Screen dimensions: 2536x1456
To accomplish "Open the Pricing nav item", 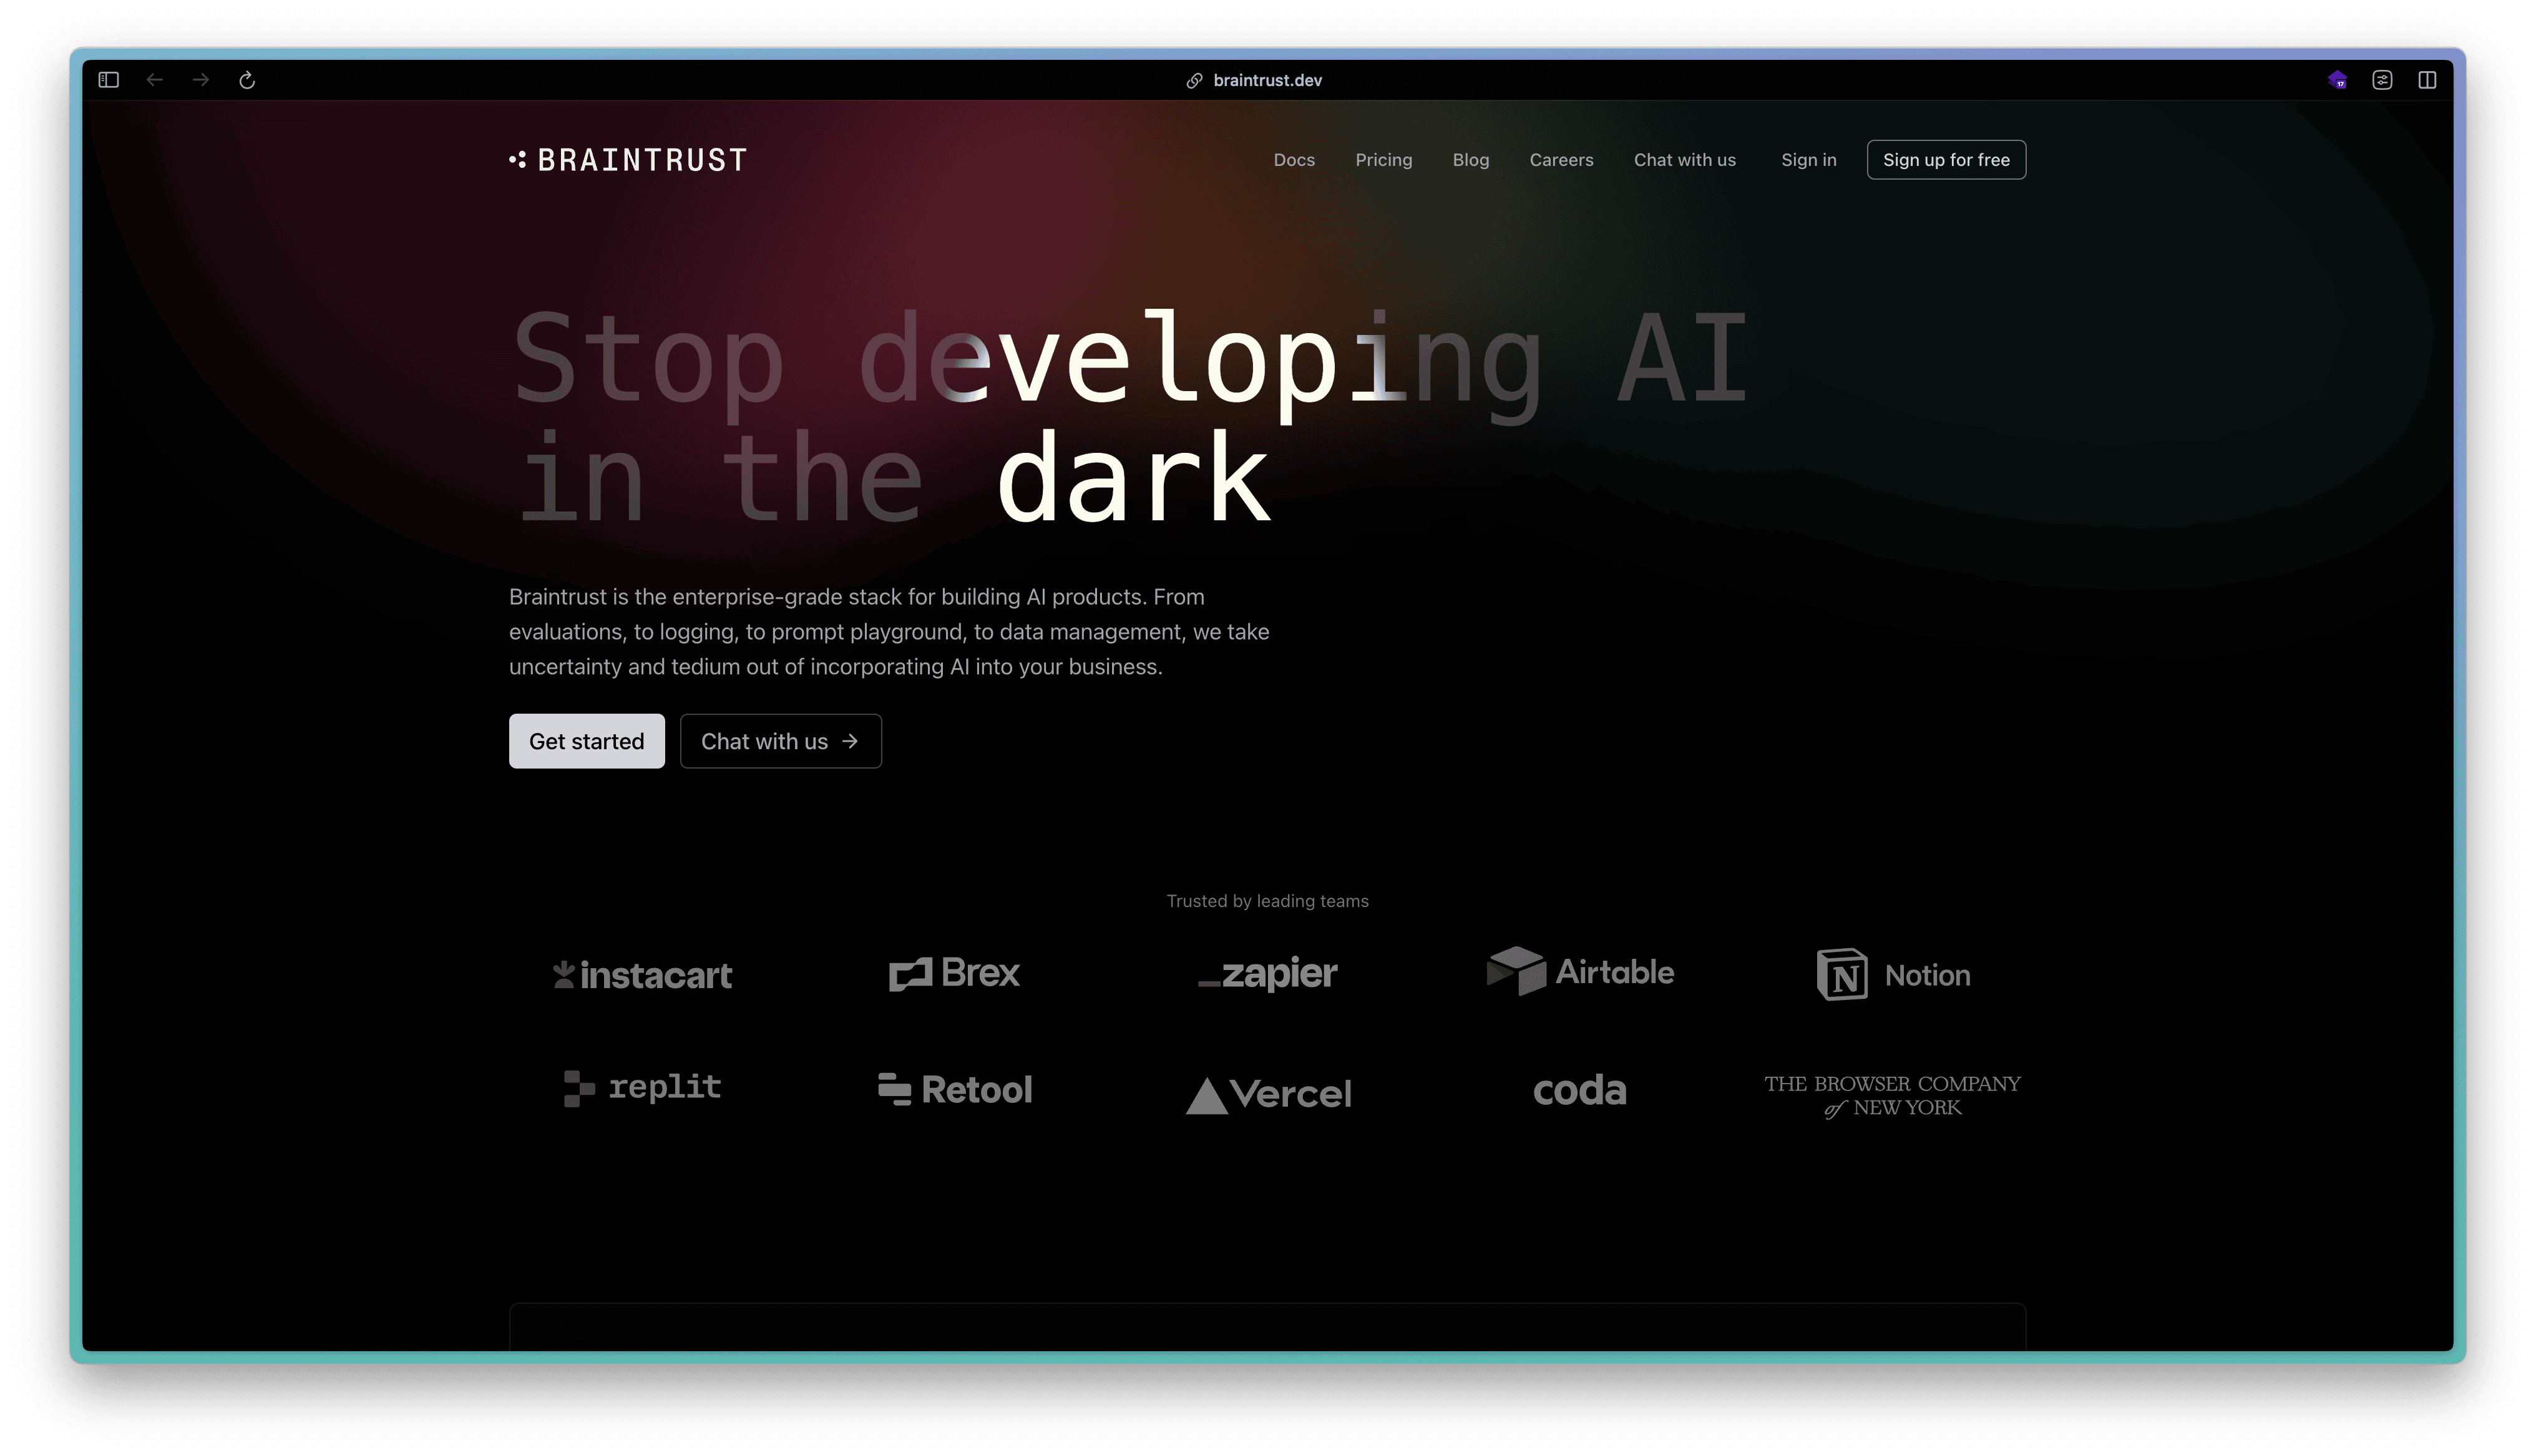I will pos(1383,160).
